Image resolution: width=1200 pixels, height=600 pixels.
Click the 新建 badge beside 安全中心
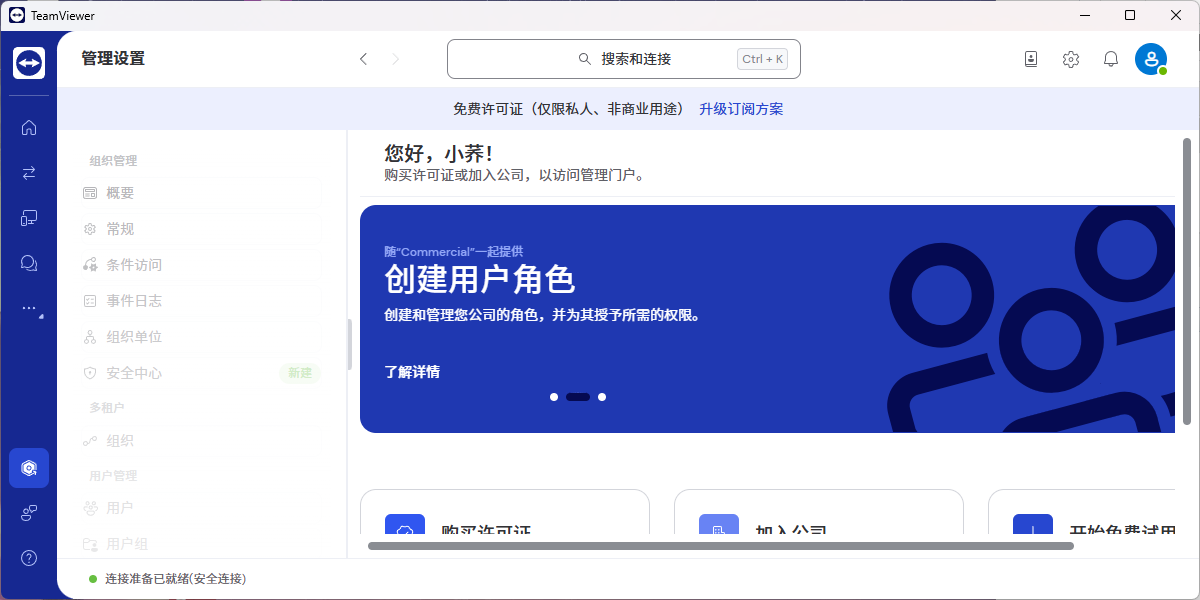300,373
